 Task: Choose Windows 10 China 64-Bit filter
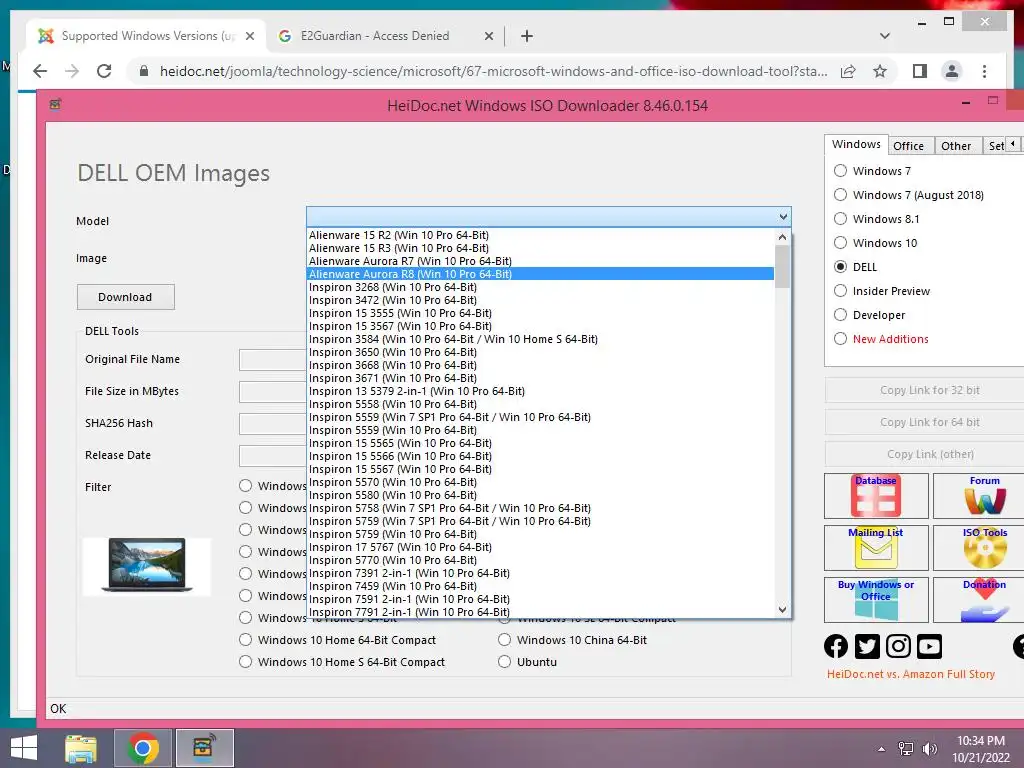click(504, 640)
